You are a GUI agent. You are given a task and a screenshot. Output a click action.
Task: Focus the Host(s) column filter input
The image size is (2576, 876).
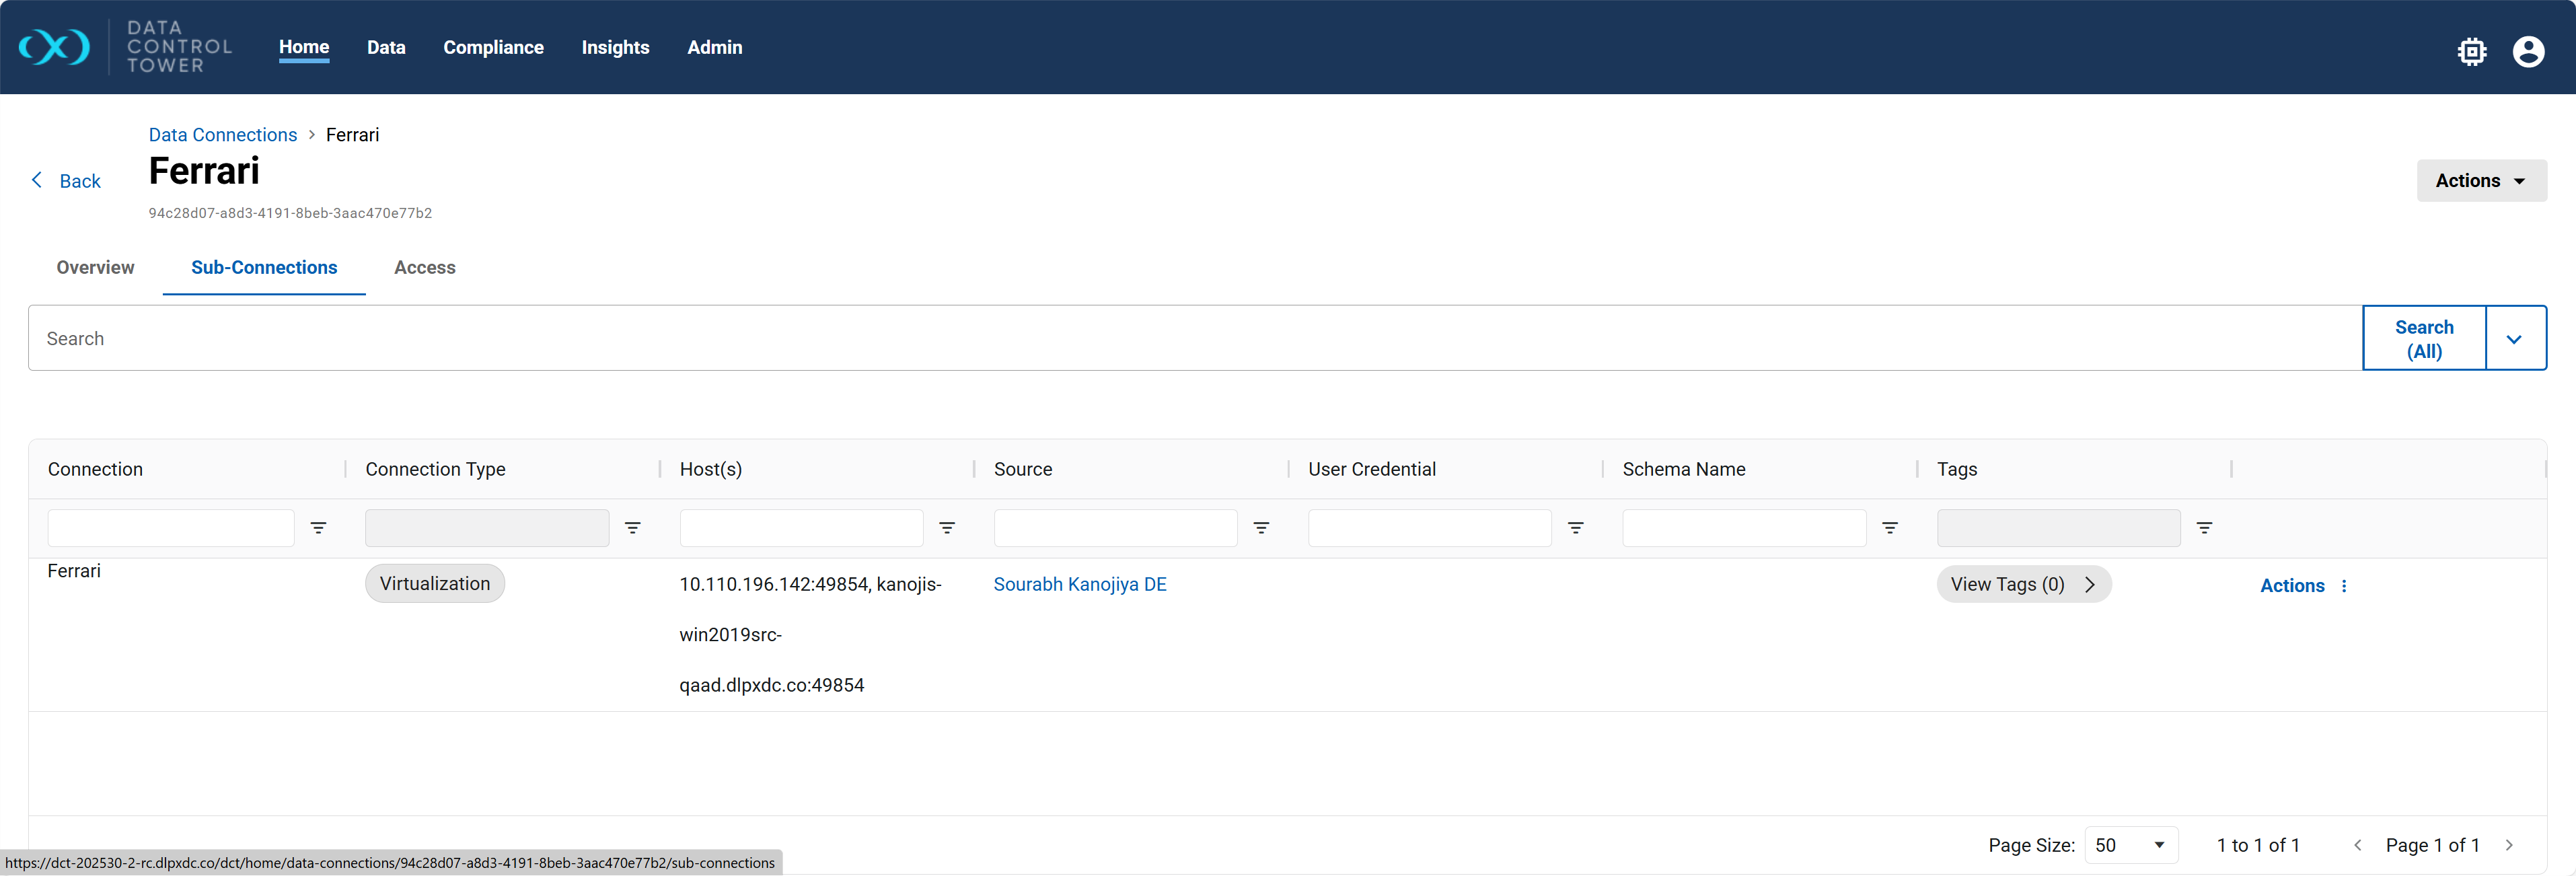[x=801, y=528]
